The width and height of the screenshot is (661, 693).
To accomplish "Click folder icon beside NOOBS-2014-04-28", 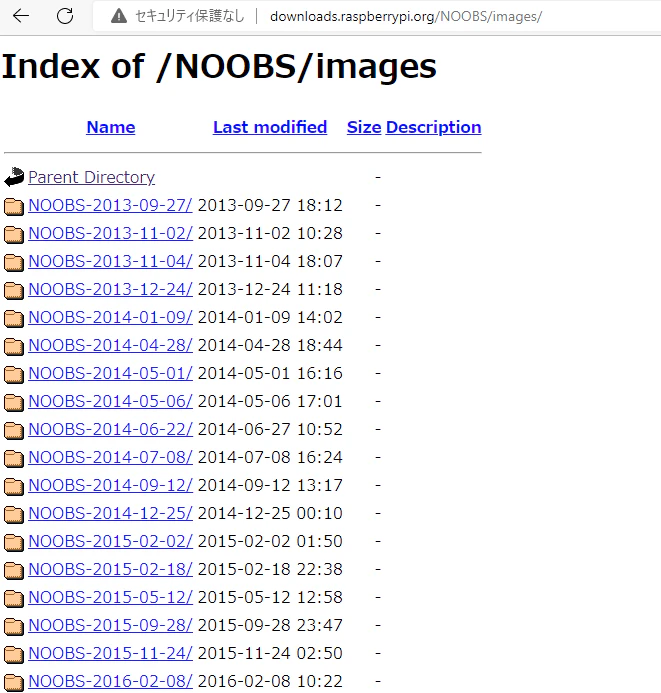I will tap(14, 346).
